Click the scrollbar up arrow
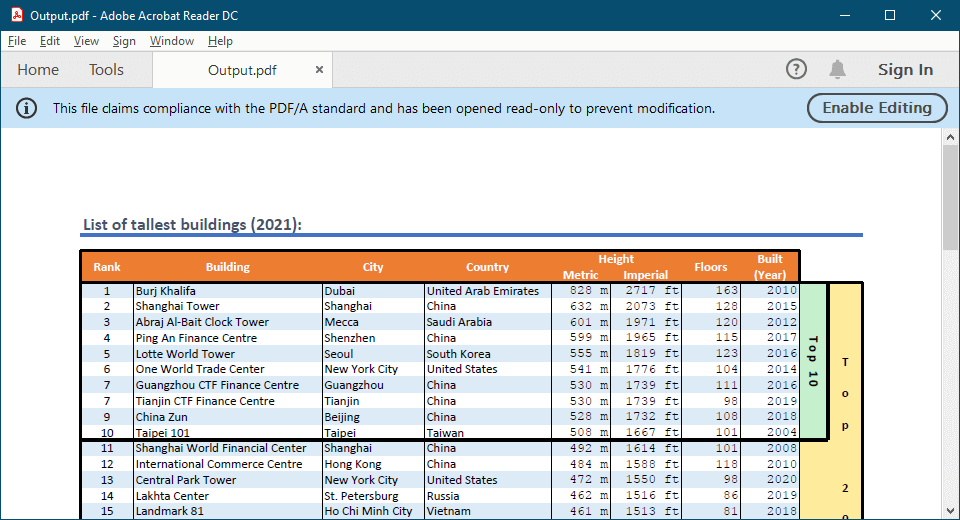The width and height of the screenshot is (960, 520). coord(950,138)
